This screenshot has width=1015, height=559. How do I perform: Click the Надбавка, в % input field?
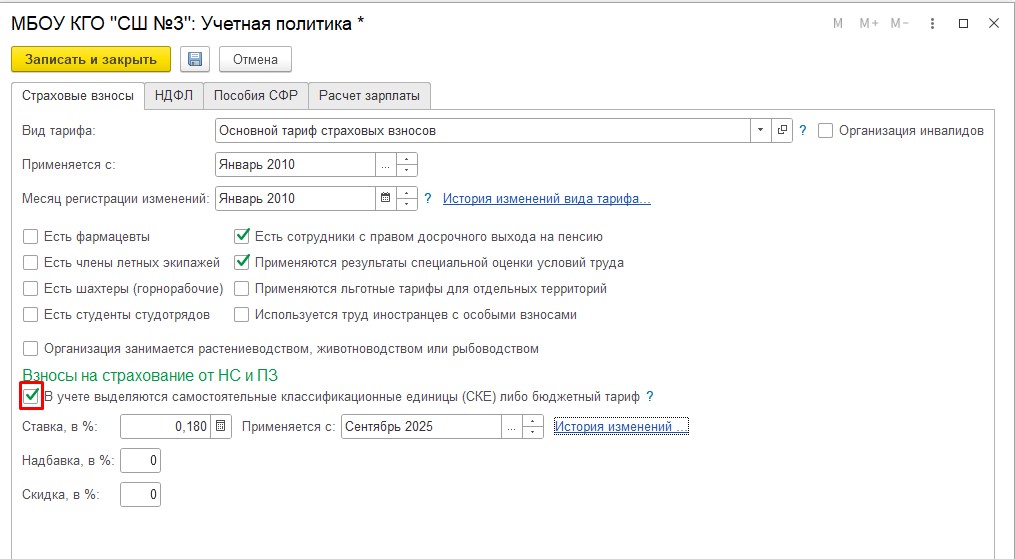pyautogui.click(x=140, y=461)
